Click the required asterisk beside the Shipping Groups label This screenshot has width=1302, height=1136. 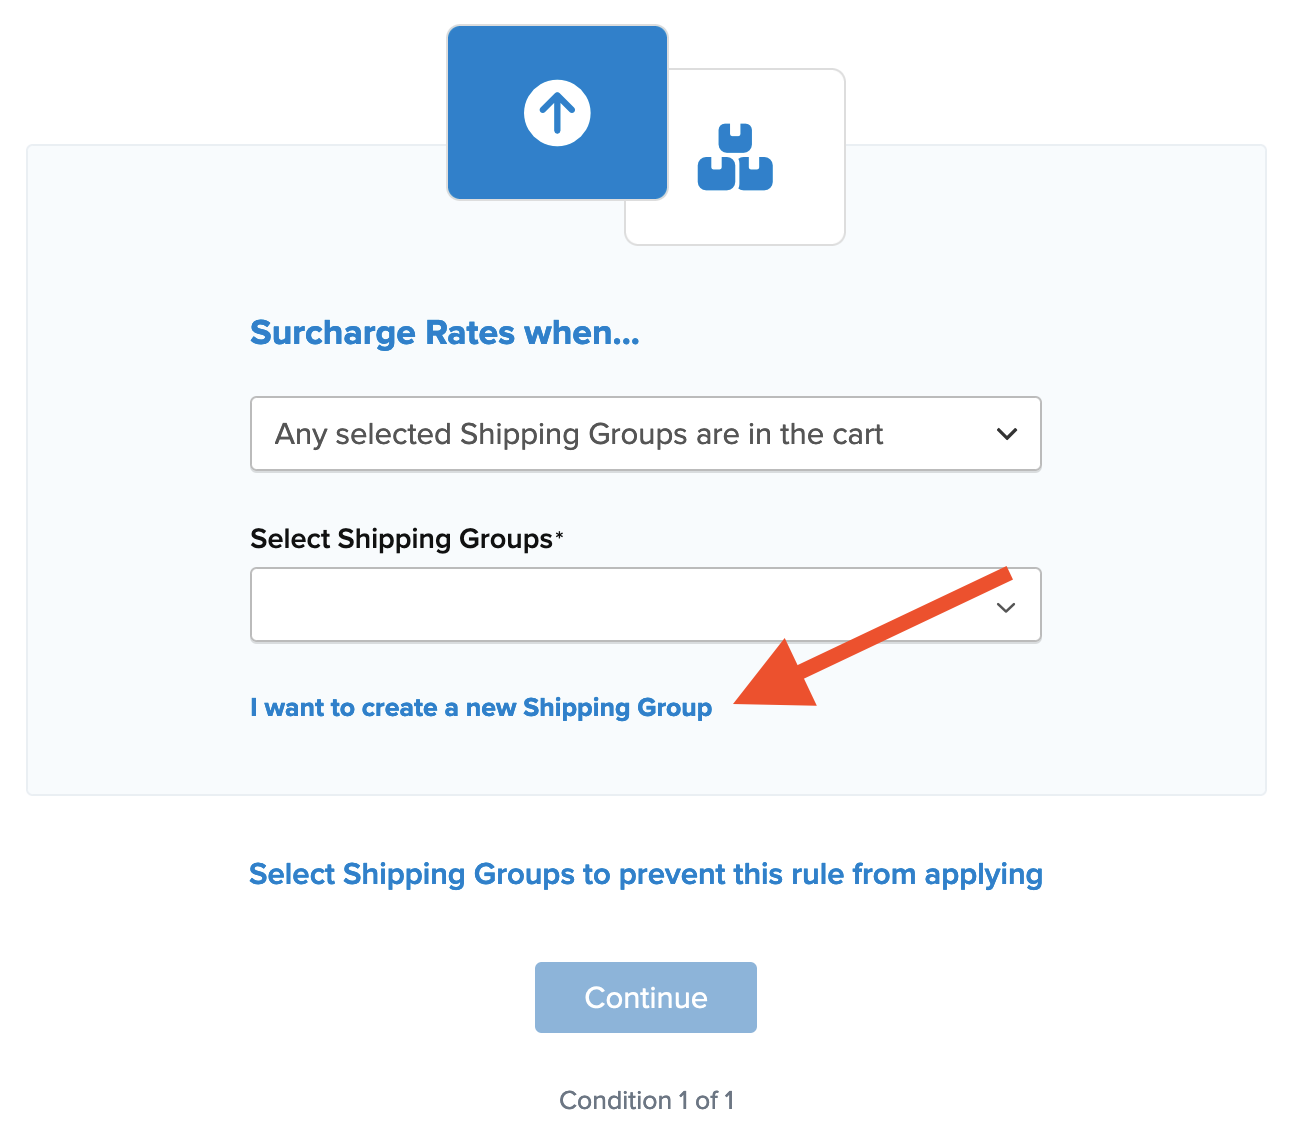(559, 536)
